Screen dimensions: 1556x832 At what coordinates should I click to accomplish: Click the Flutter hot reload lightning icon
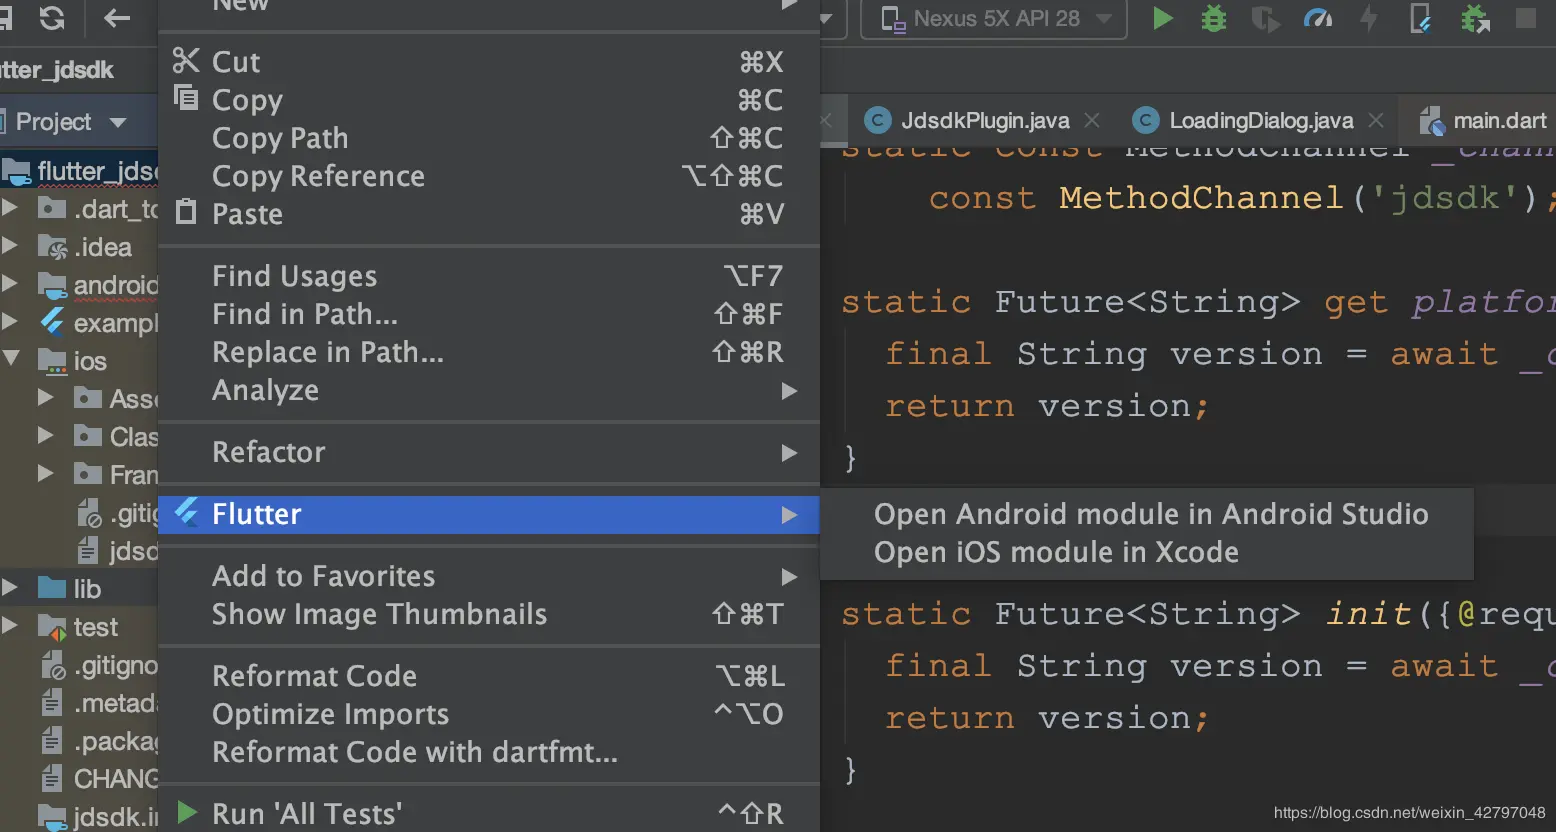(x=1369, y=19)
